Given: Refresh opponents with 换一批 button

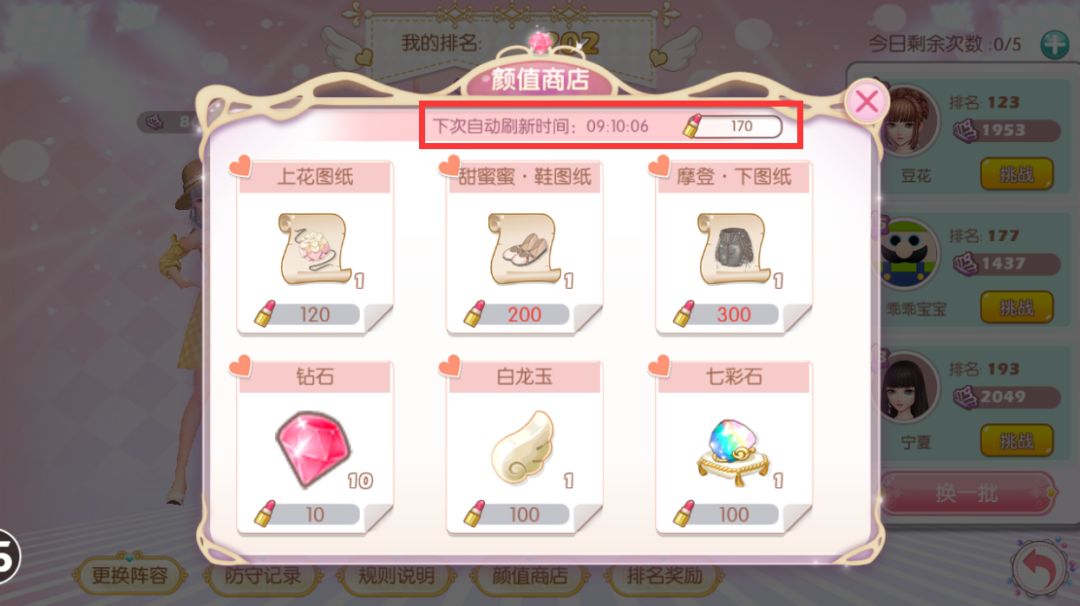Looking at the screenshot, I should click(x=967, y=493).
